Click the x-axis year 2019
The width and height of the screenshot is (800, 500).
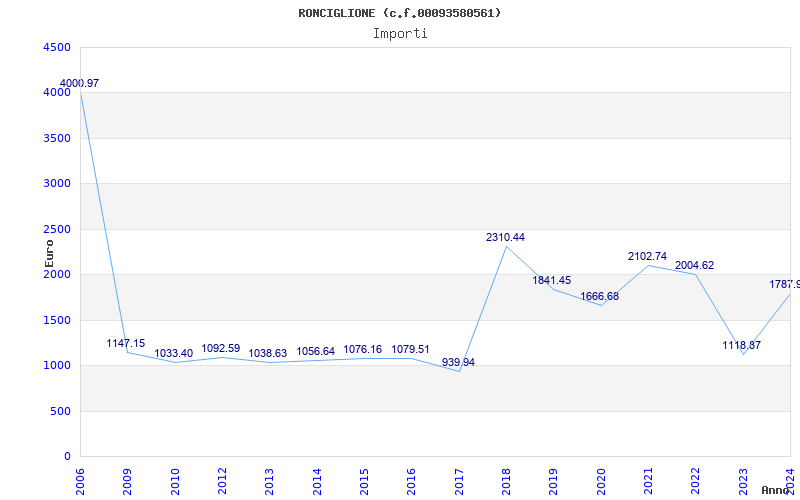tap(554, 482)
